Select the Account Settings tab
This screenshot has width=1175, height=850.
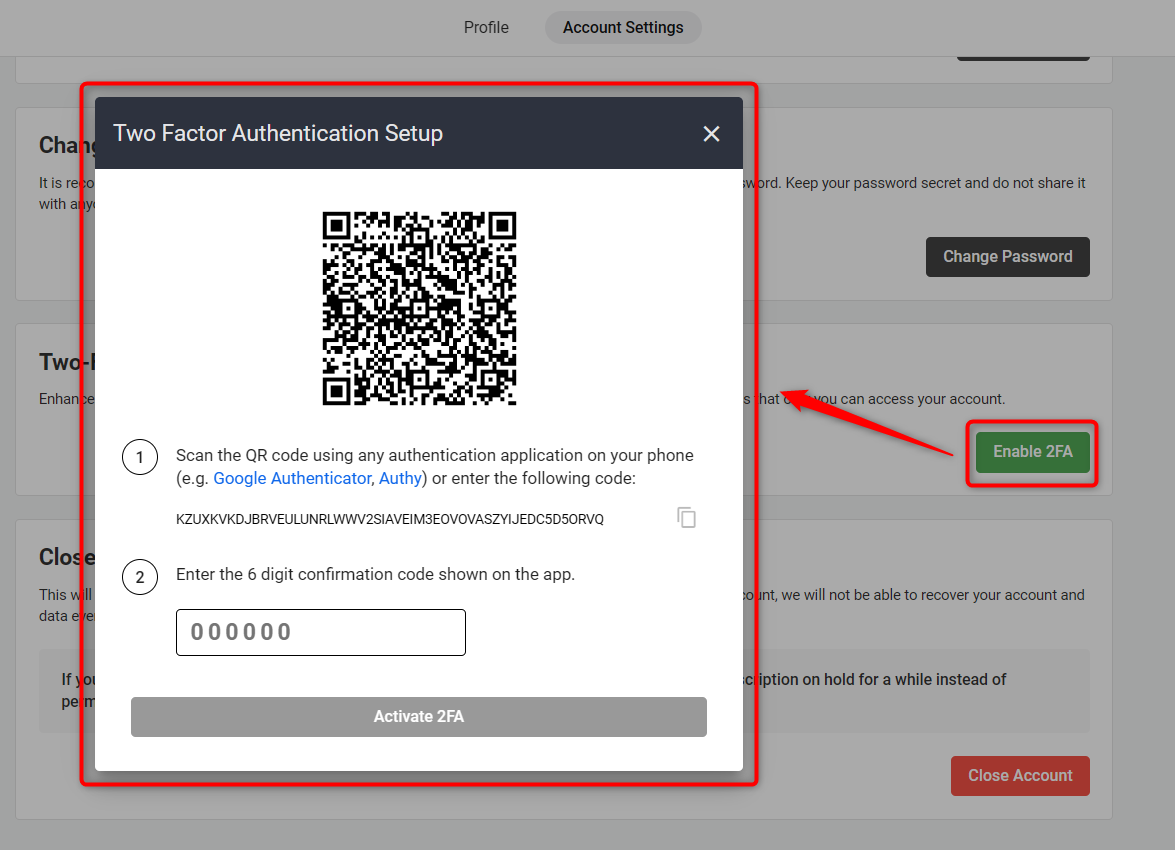tap(623, 28)
